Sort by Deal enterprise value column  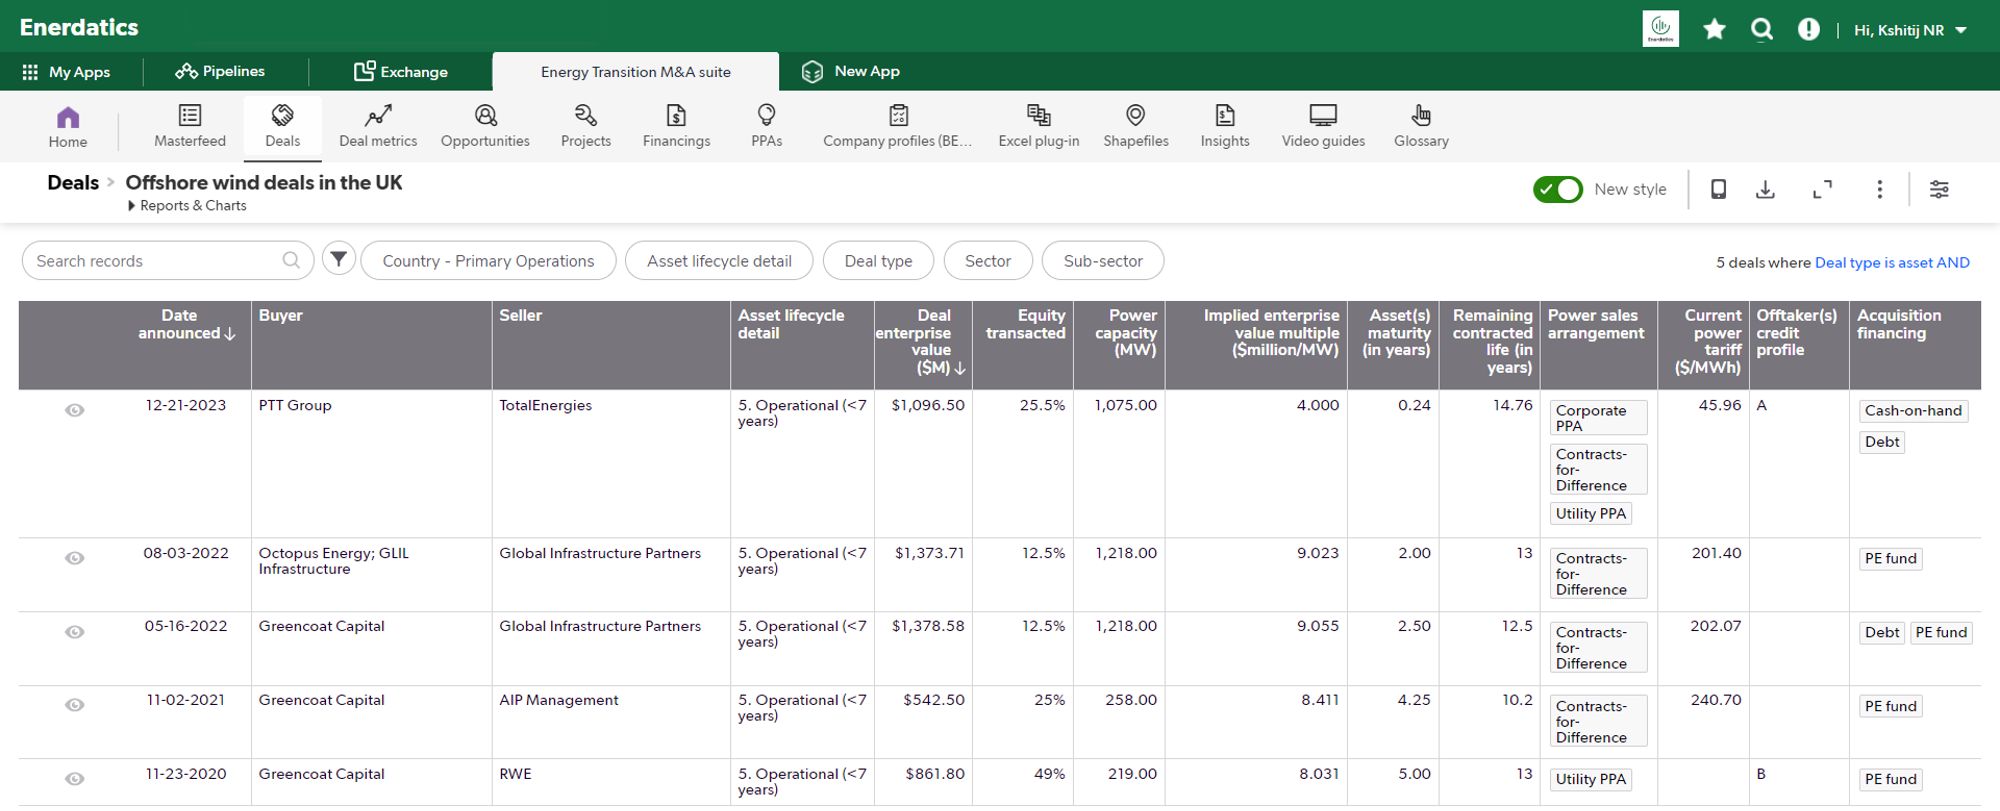(922, 342)
